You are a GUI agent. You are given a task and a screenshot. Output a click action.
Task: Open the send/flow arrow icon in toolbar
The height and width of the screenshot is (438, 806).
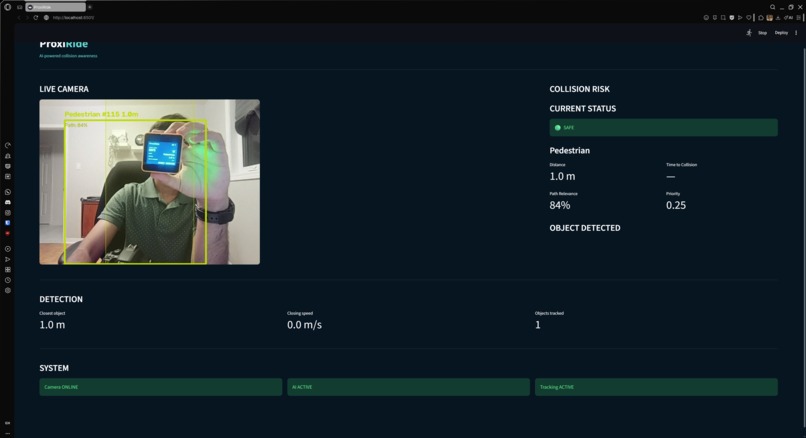[x=740, y=17]
